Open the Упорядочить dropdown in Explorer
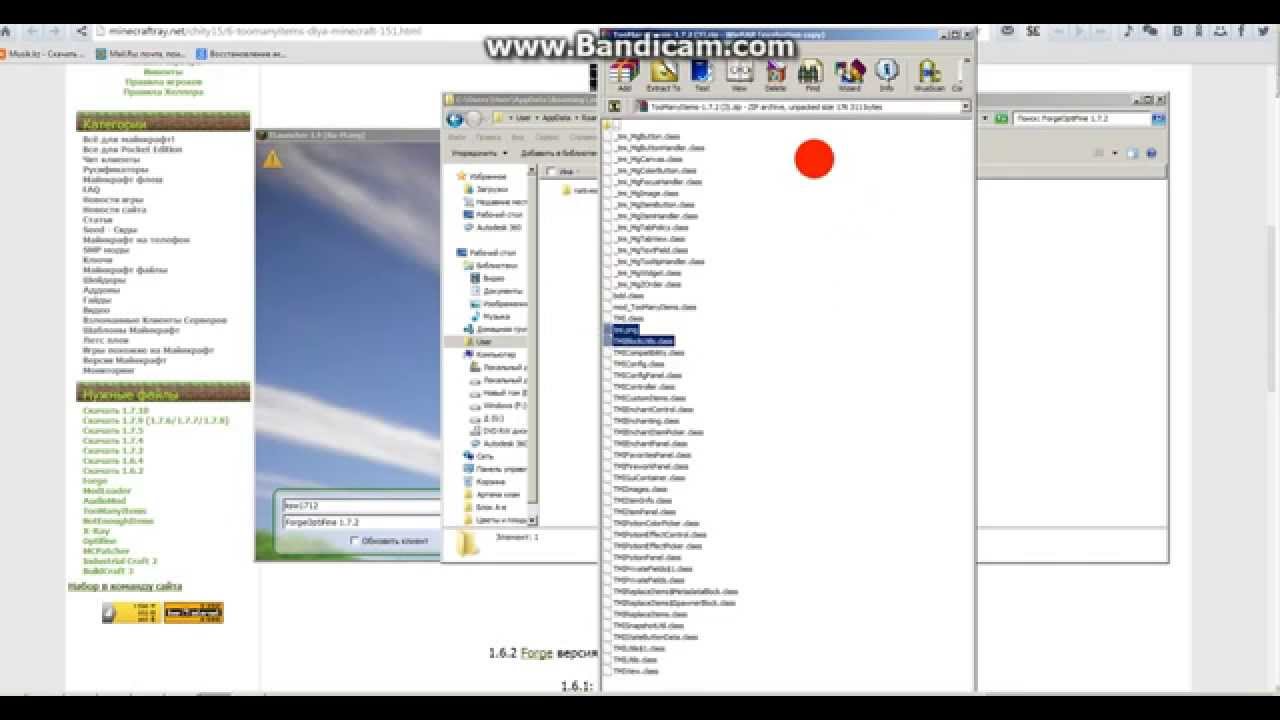This screenshot has height=720, width=1280. pyautogui.click(x=480, y=153)
